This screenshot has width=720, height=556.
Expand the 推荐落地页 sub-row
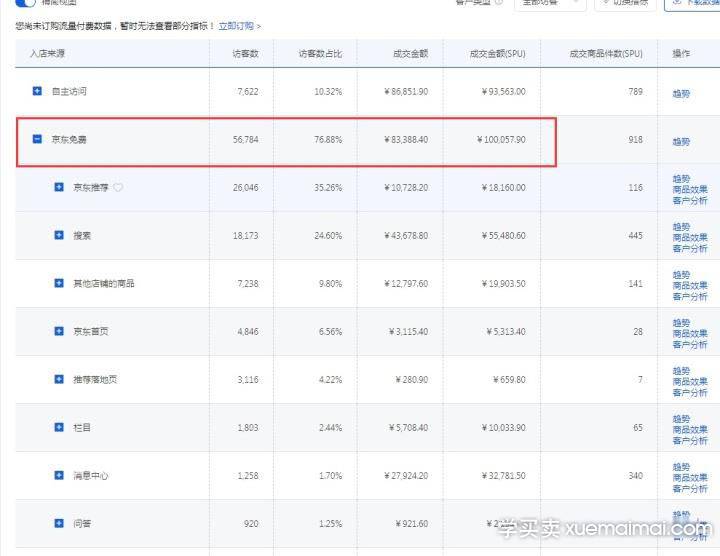(59, 379)
